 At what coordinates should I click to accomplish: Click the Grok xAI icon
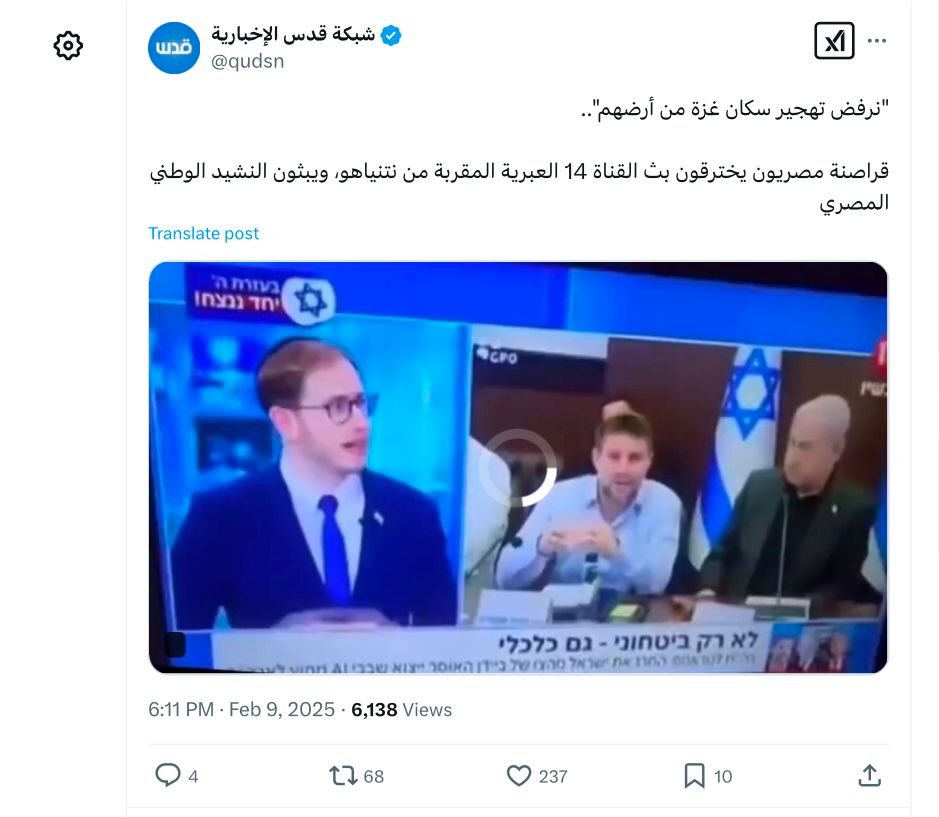coord(834,41)
